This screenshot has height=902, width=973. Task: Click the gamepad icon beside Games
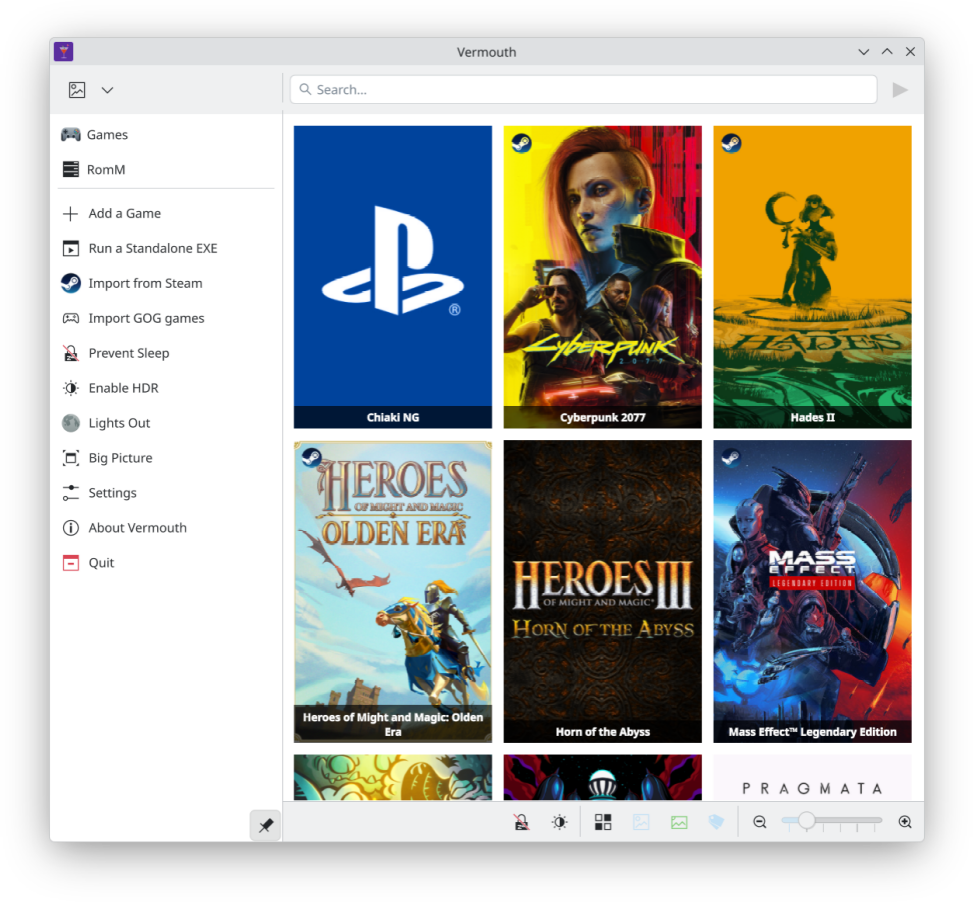click(x=71, y=135)
